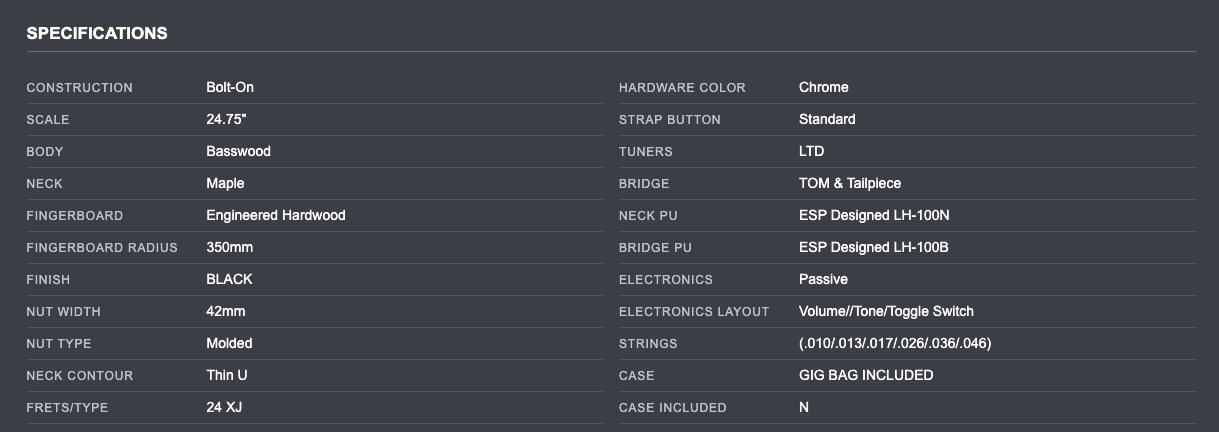
Task: Click the 42mm nut width value
Action: 227,311
